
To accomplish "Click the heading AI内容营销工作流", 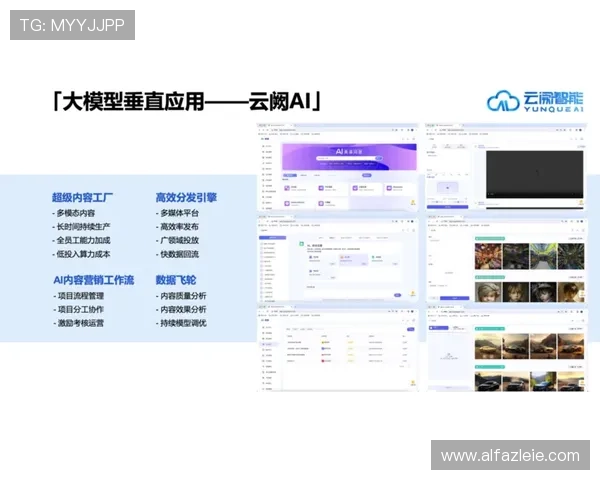I will click(94, 280).
